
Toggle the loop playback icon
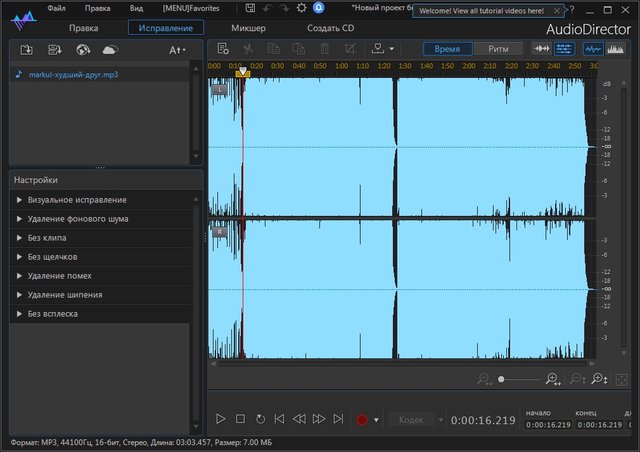click(260, 419)
